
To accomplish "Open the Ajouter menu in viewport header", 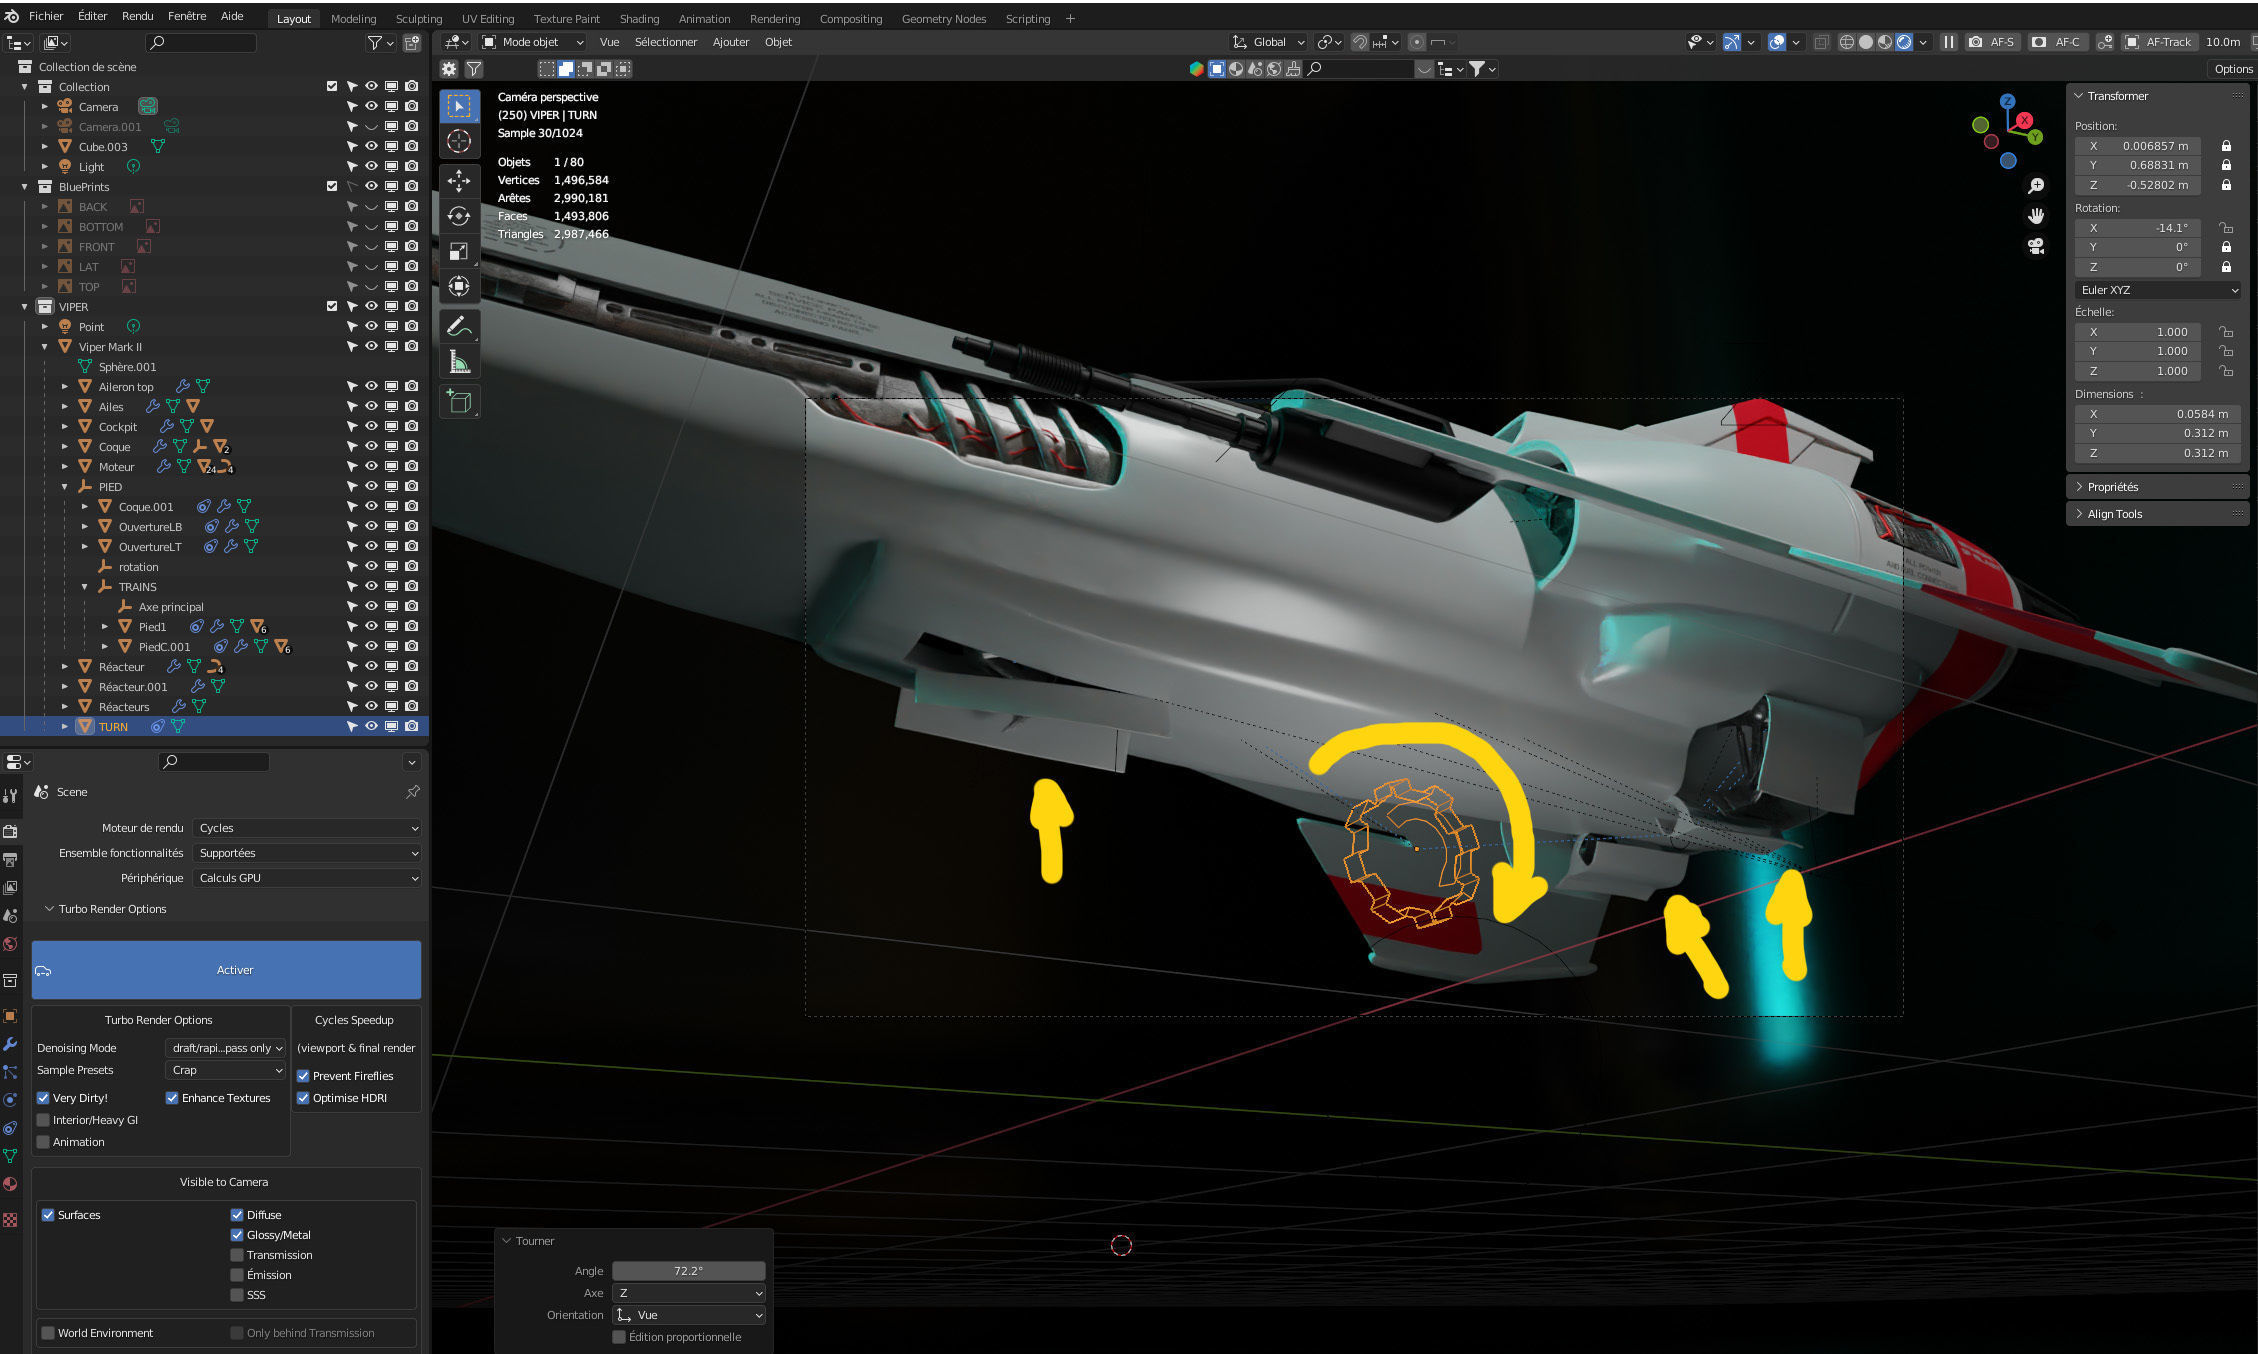I will click(x=731, y=42).
